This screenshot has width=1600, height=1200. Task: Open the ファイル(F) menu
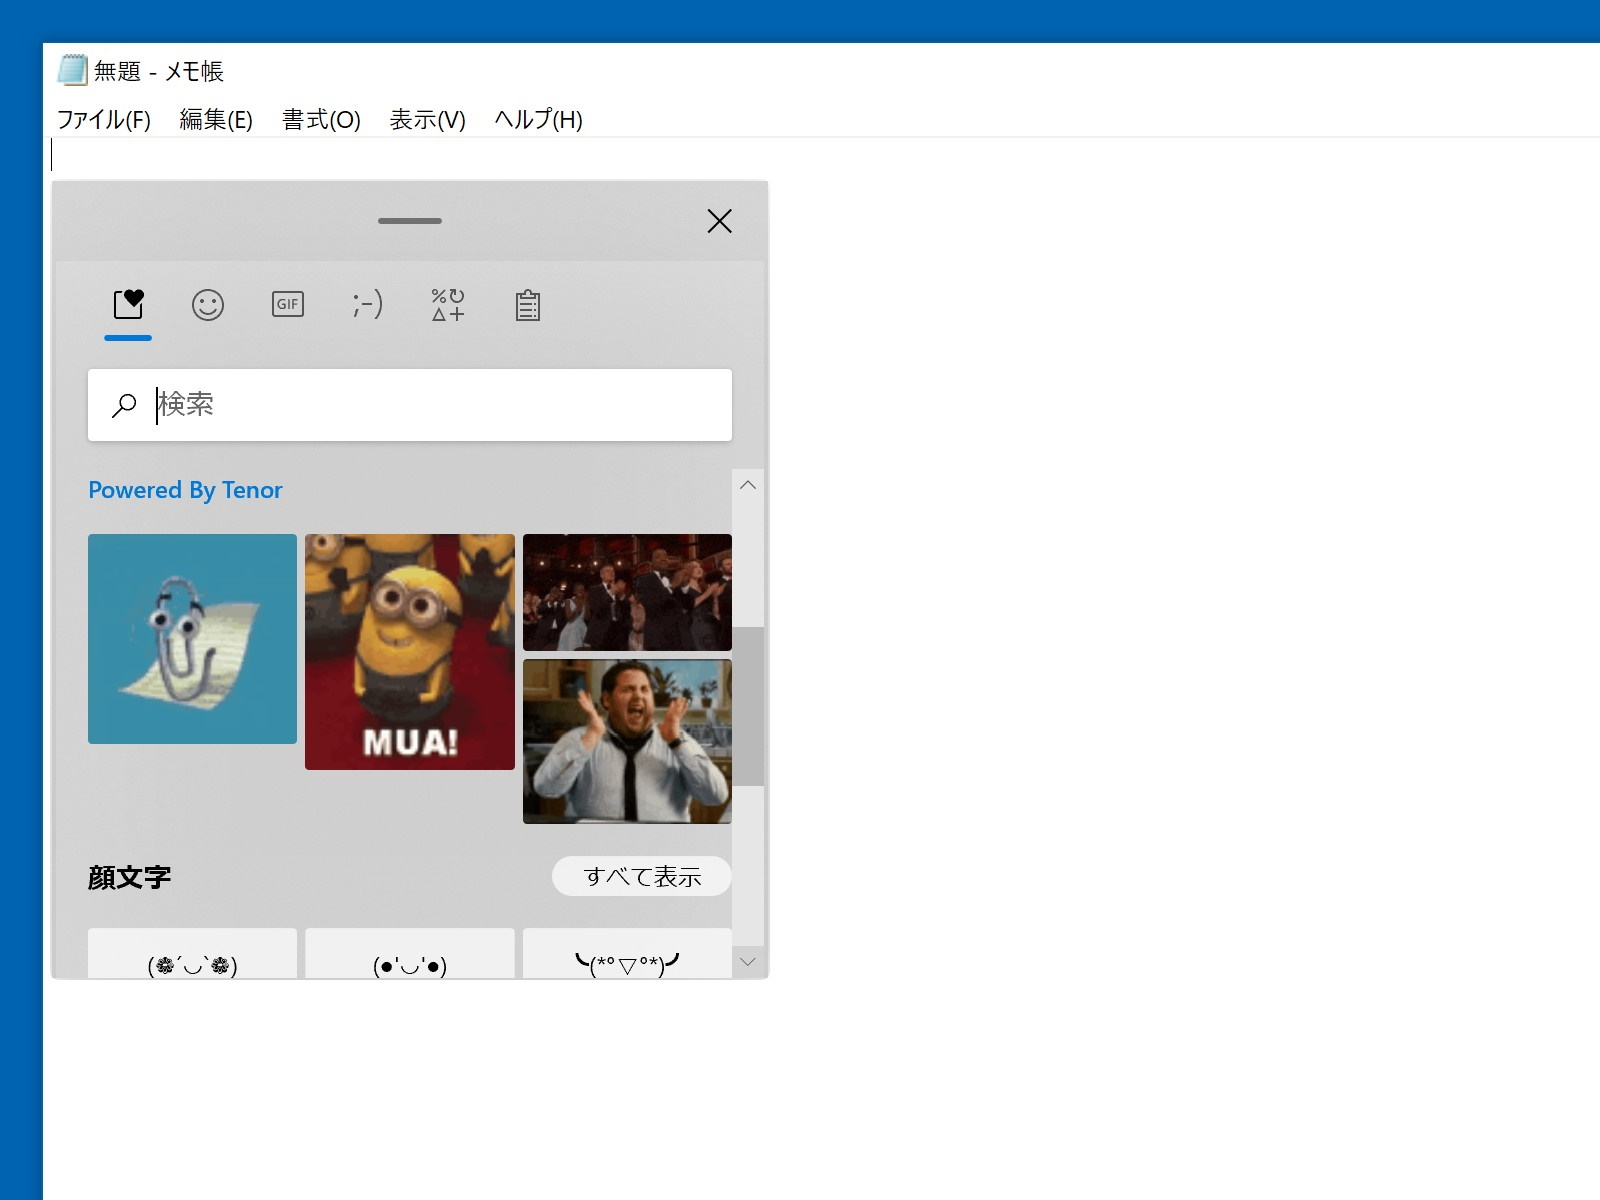tap(103, 120)
